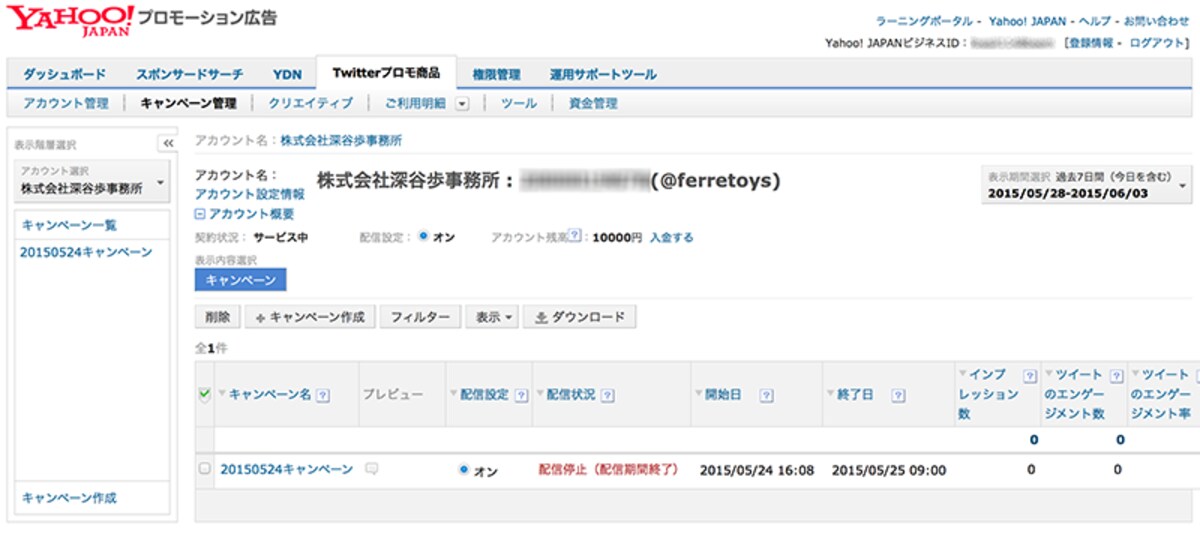Open the ヘルプ link in header
1200x537 pixels.
click(x=1096, y=20)
